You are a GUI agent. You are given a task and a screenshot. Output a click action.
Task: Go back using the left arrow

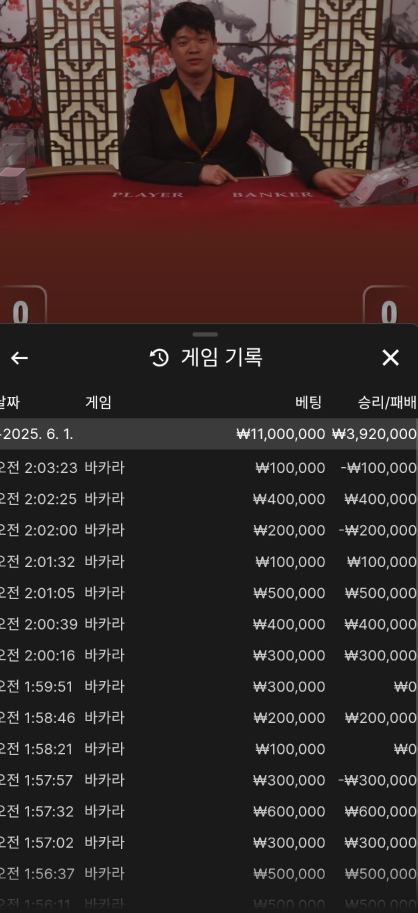click(x=19, y=358)
